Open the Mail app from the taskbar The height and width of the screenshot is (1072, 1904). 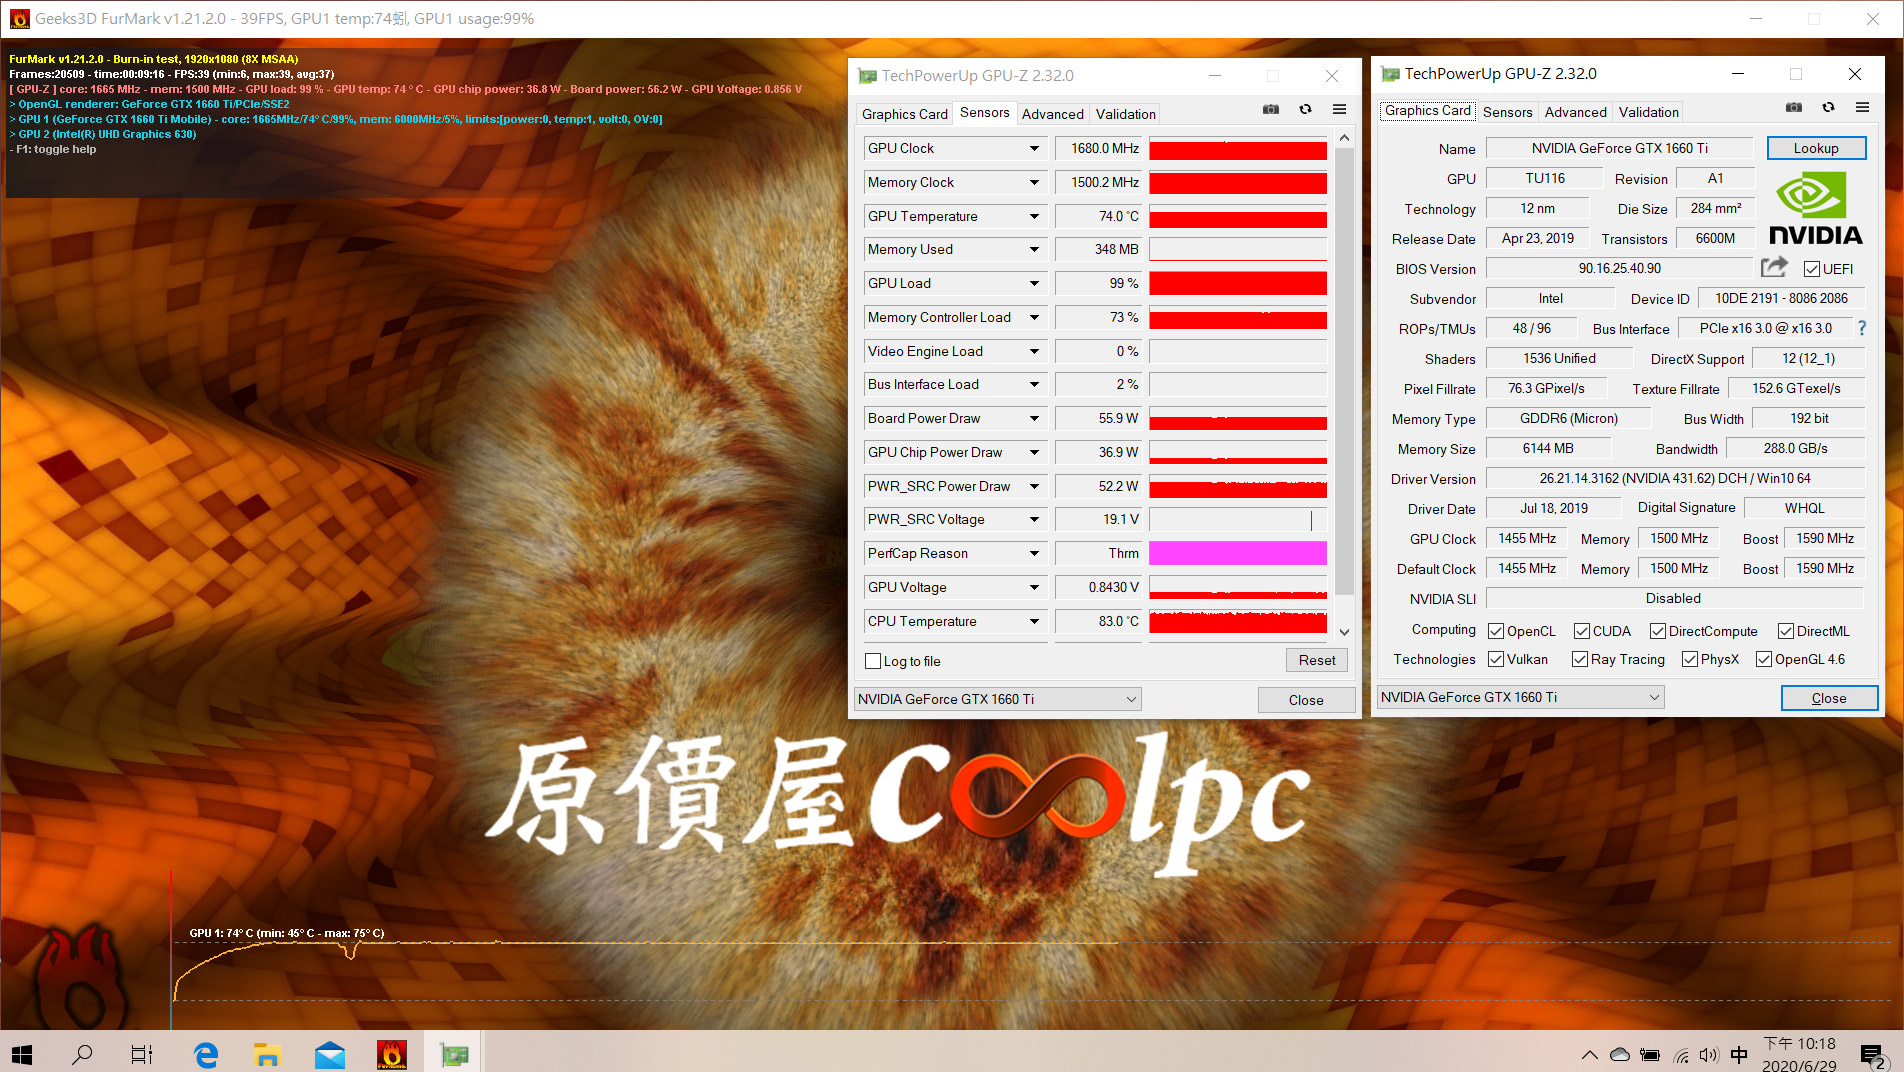pyautogui.click(x=329, y=1054)
